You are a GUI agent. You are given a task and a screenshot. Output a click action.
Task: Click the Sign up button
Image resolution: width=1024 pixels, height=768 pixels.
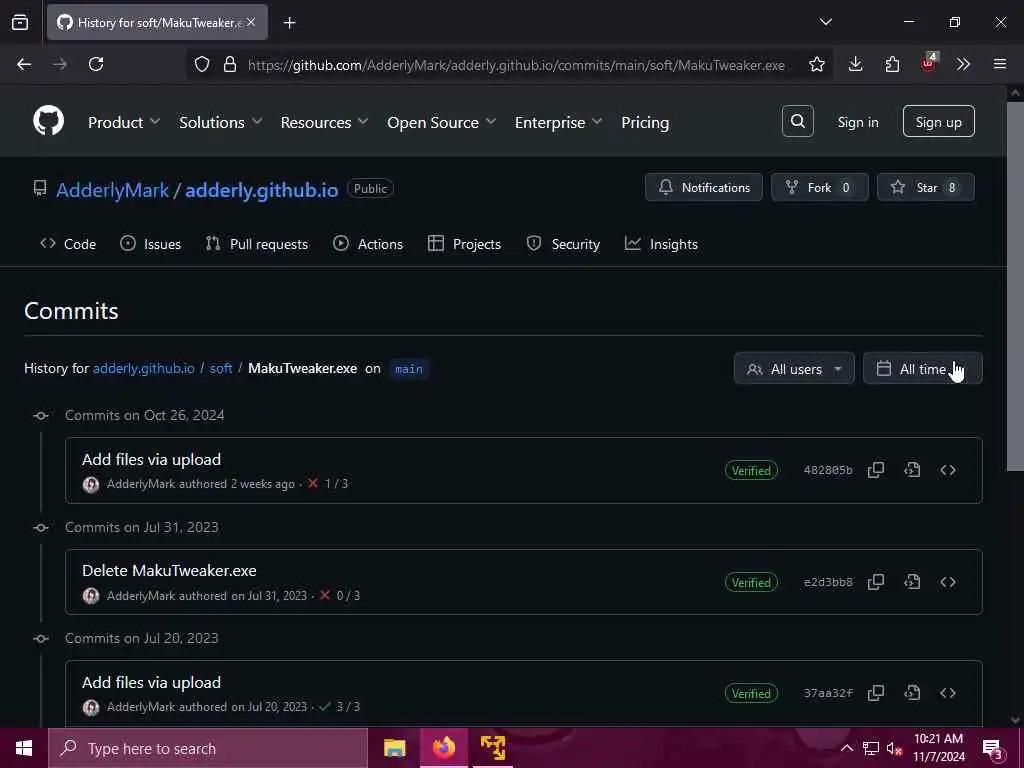(938, 121)
